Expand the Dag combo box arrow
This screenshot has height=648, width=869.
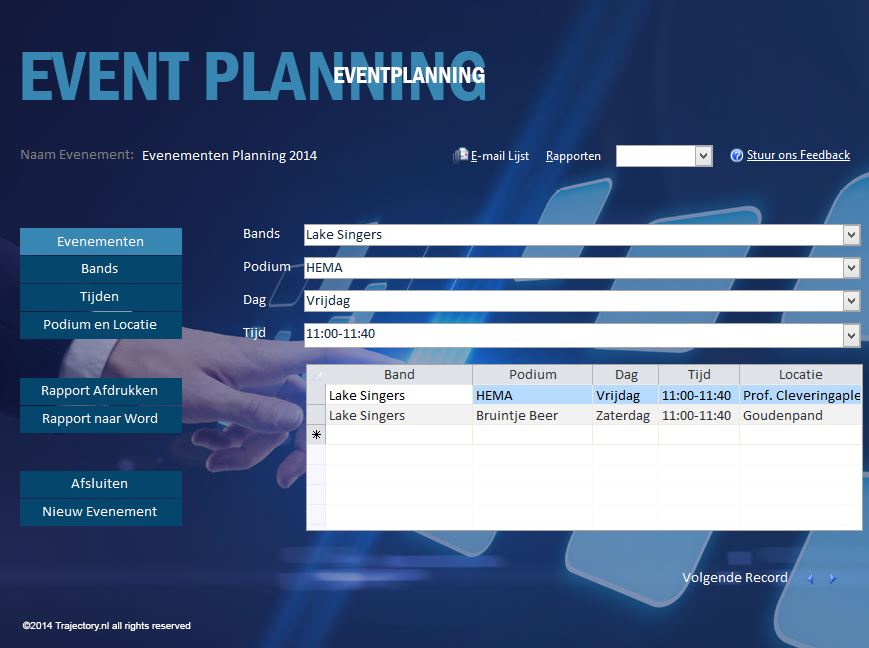tap(851, 302)
